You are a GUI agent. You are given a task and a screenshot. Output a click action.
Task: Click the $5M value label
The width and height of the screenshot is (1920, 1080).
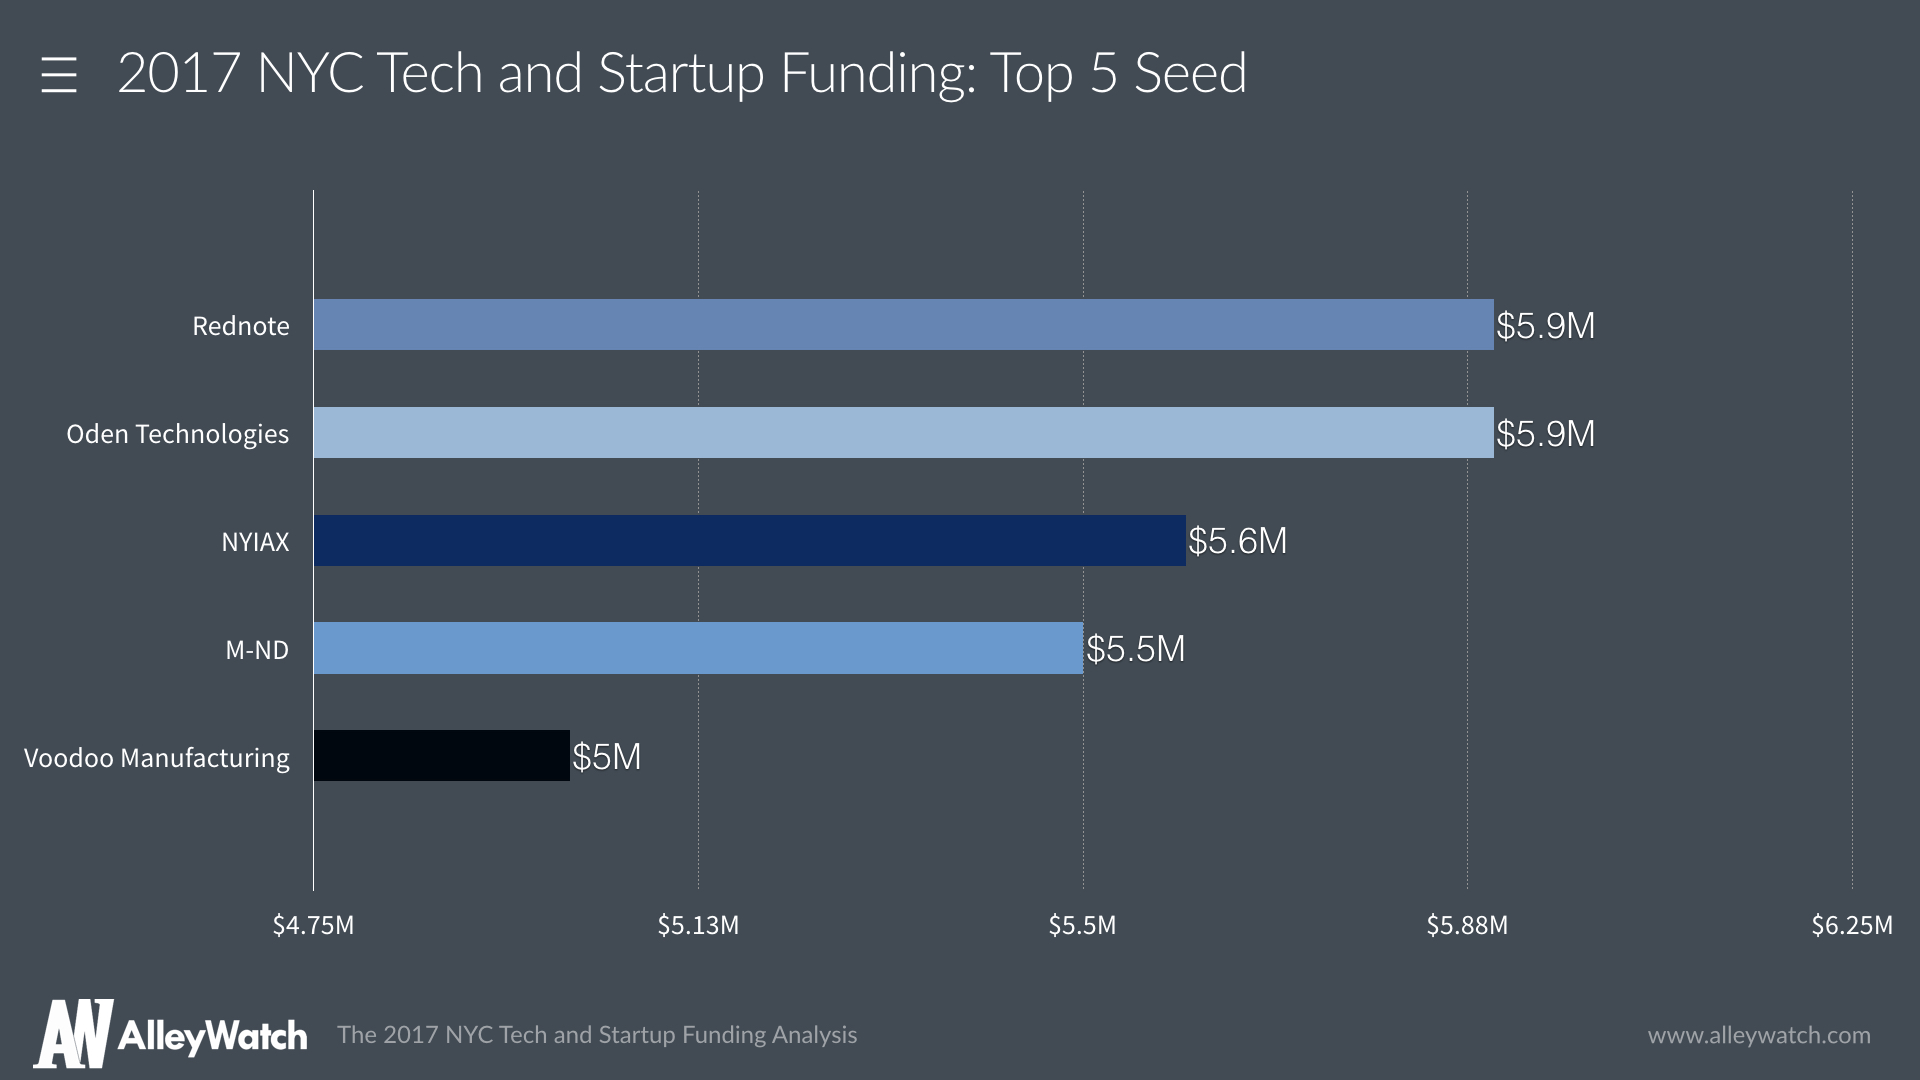pyautogui.click(x=606, y=757)
